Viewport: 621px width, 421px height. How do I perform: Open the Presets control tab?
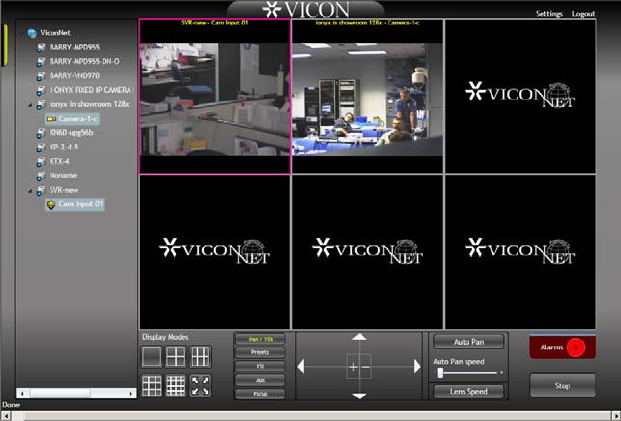(x=260, y=352)
